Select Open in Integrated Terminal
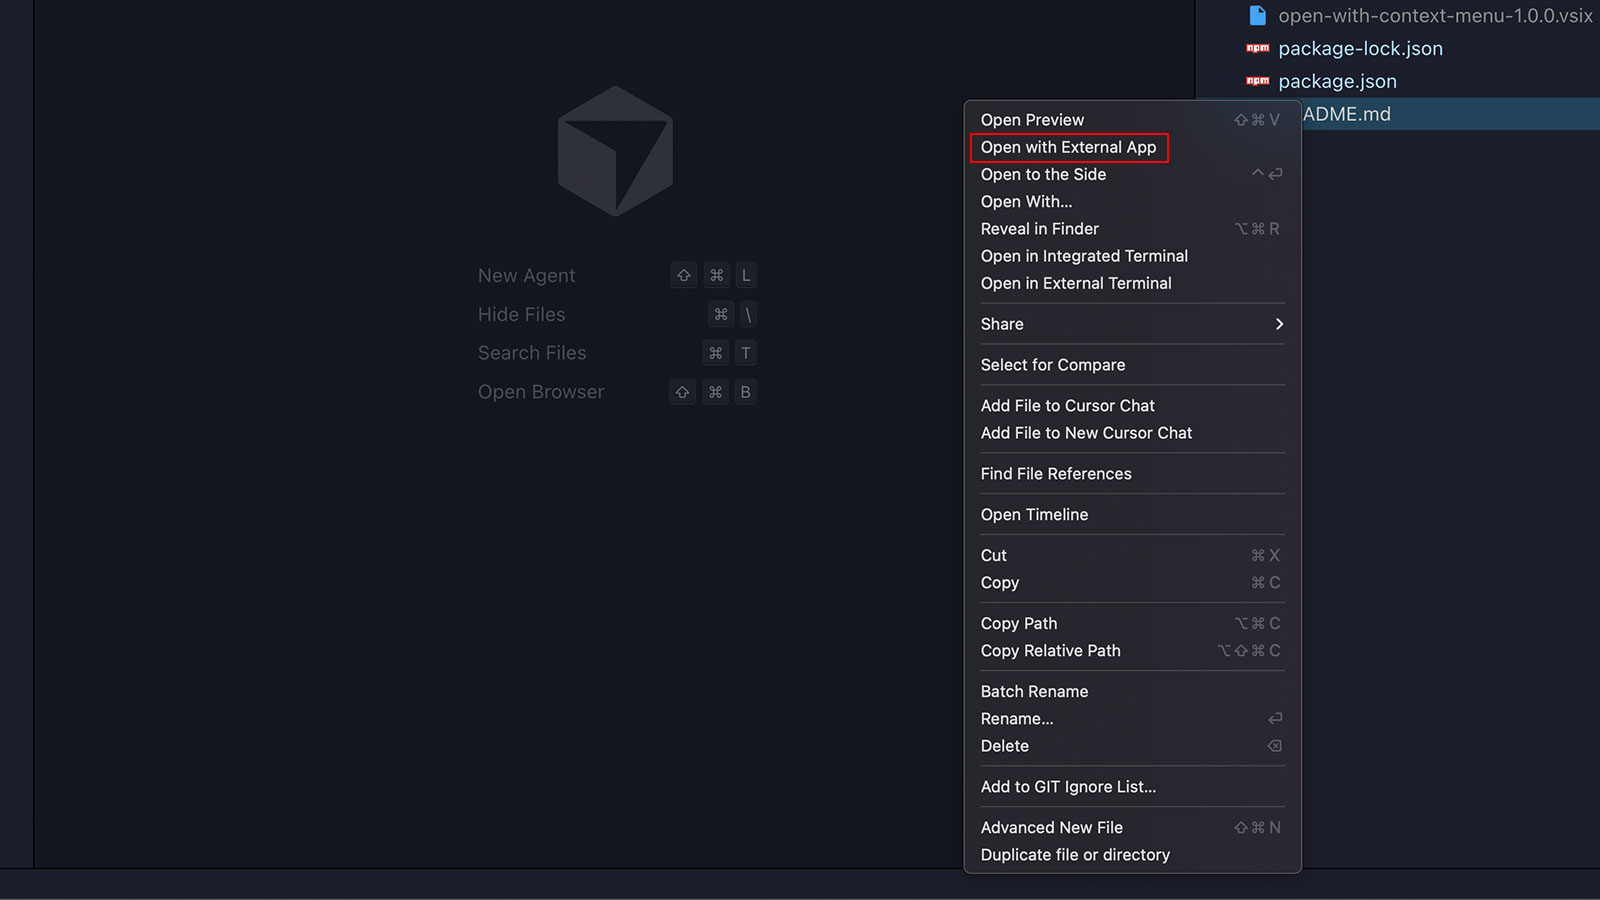The width and height of the screenshot is (1600, 900). click(1084, 256)
